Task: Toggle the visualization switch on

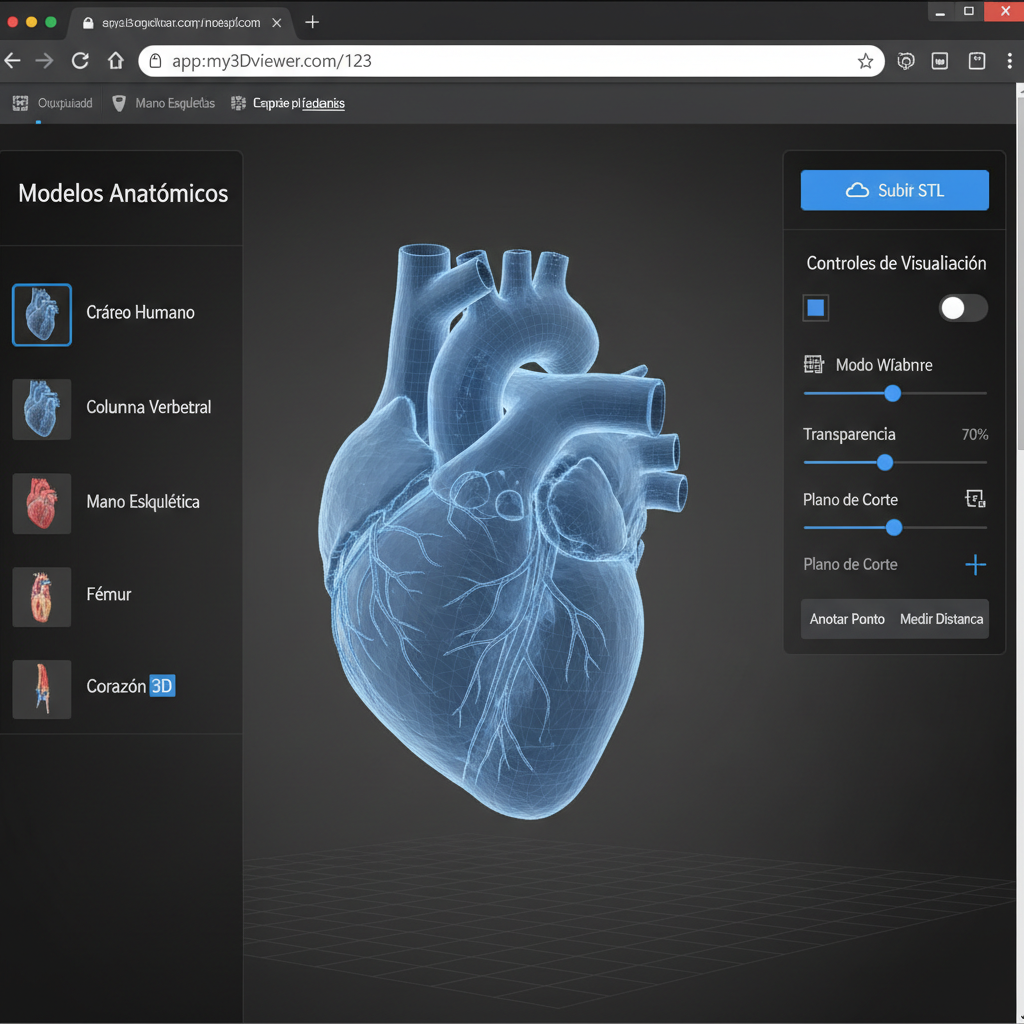Action: pyautogui.click(x=963, y=308)
